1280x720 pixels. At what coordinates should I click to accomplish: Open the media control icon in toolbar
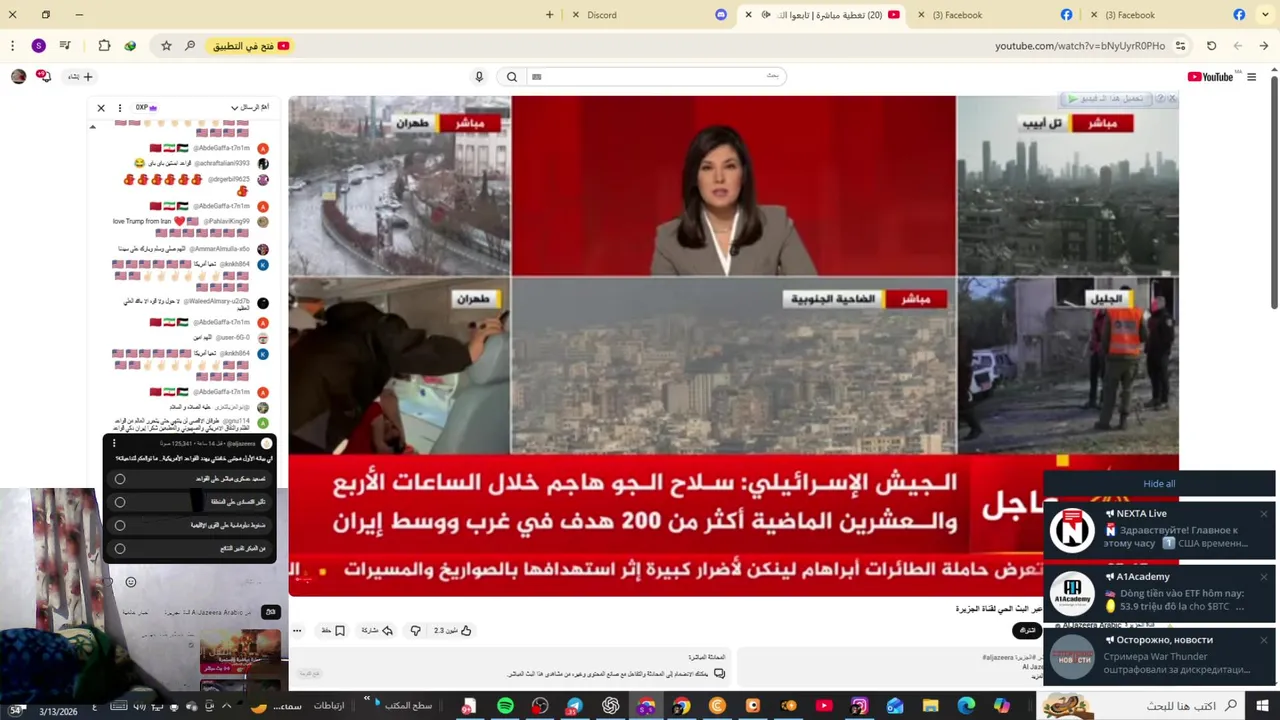65,46
